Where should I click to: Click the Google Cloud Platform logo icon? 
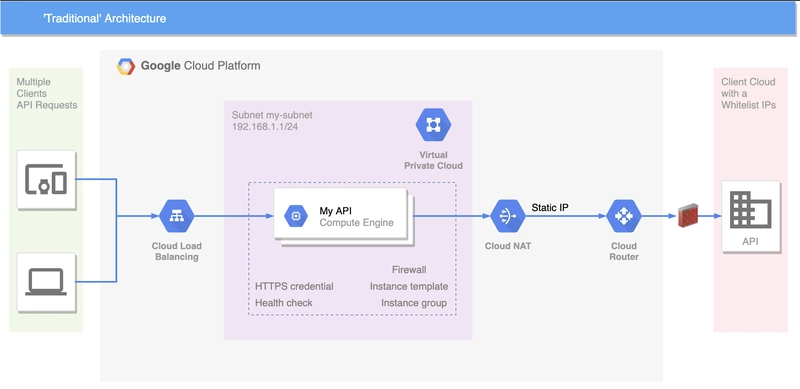(x=126, y=66)
